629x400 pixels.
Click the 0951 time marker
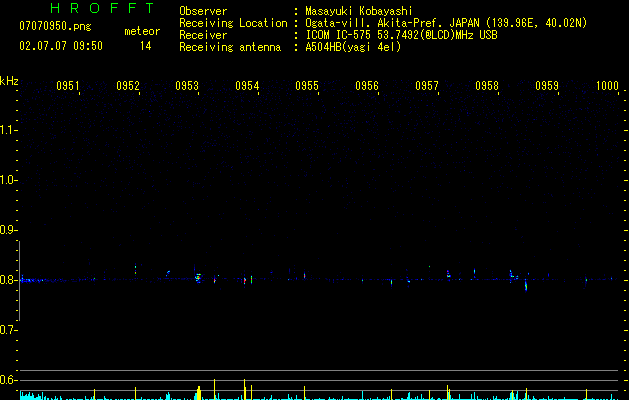point(67,85)
